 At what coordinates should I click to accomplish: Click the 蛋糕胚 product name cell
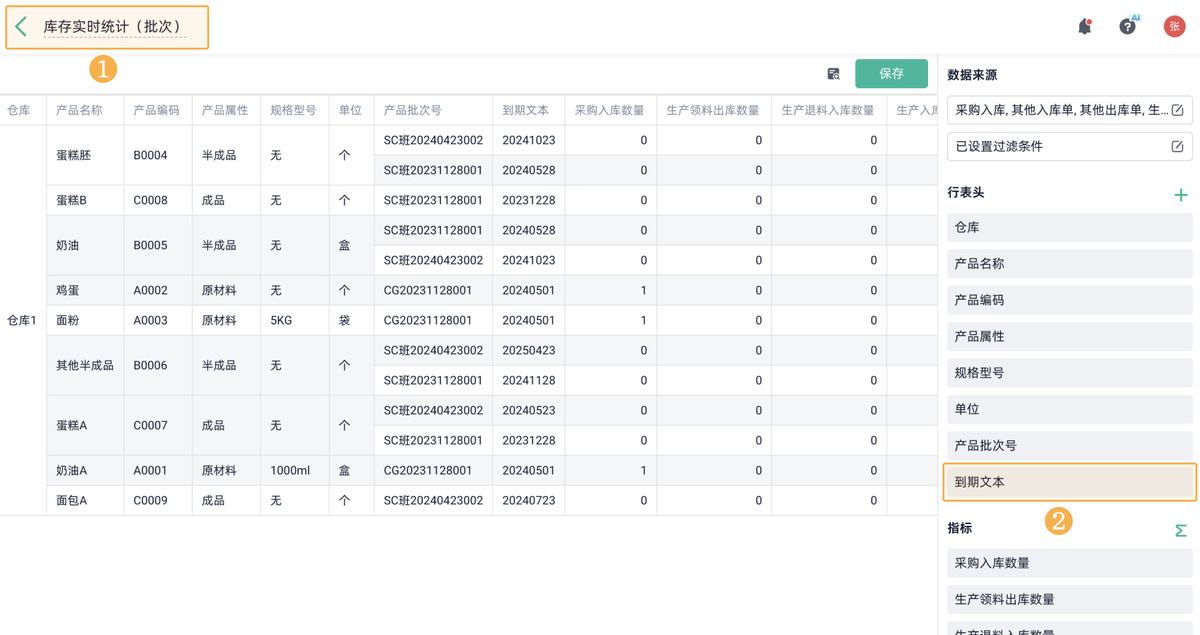tap(73, 155)
